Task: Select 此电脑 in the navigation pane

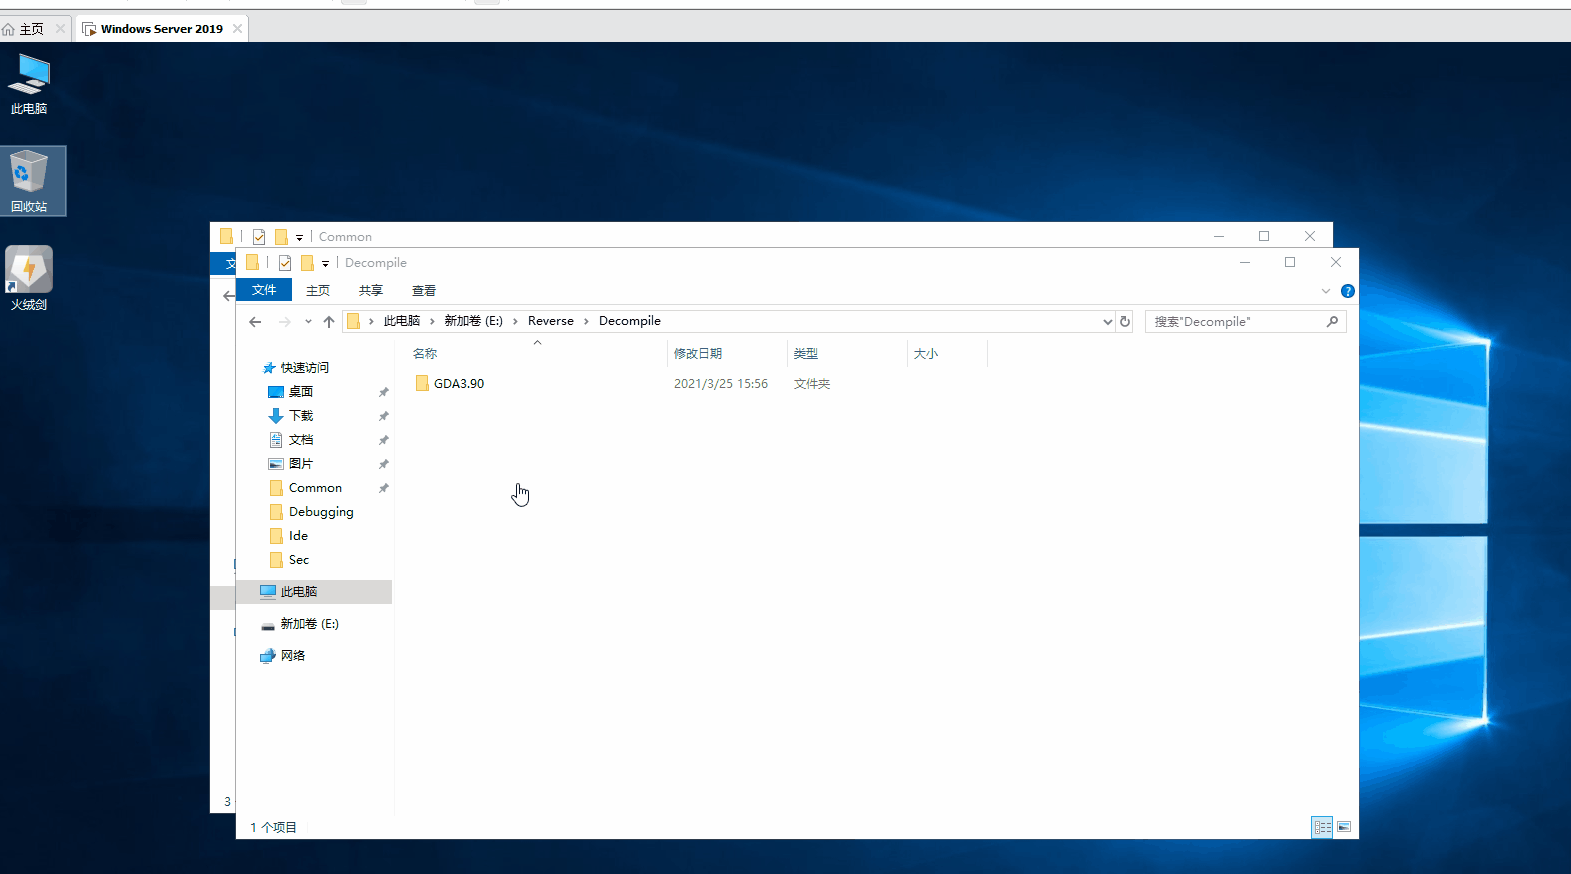Action: [314, 592]
